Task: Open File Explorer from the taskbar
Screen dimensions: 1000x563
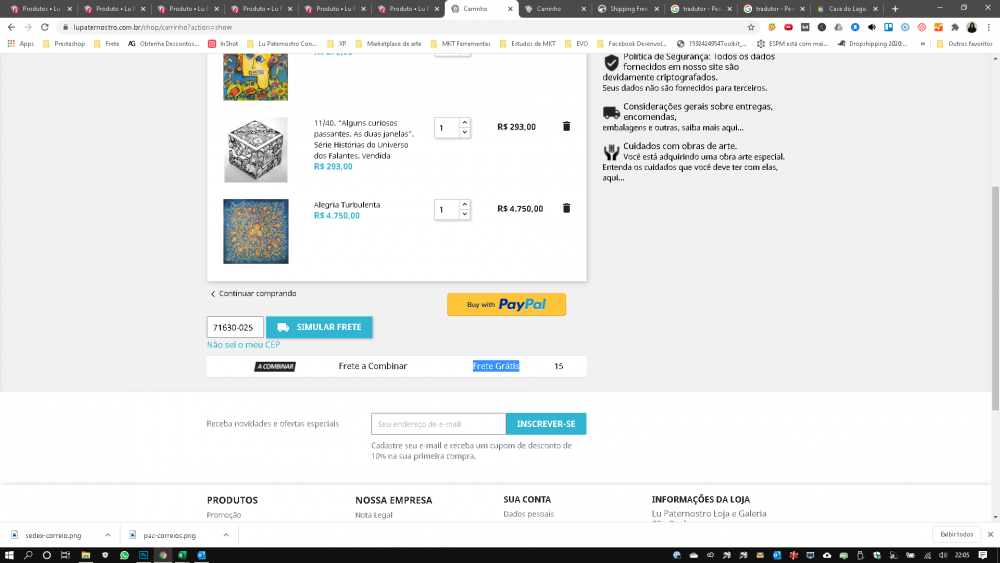Action: [x=85, y=555]
